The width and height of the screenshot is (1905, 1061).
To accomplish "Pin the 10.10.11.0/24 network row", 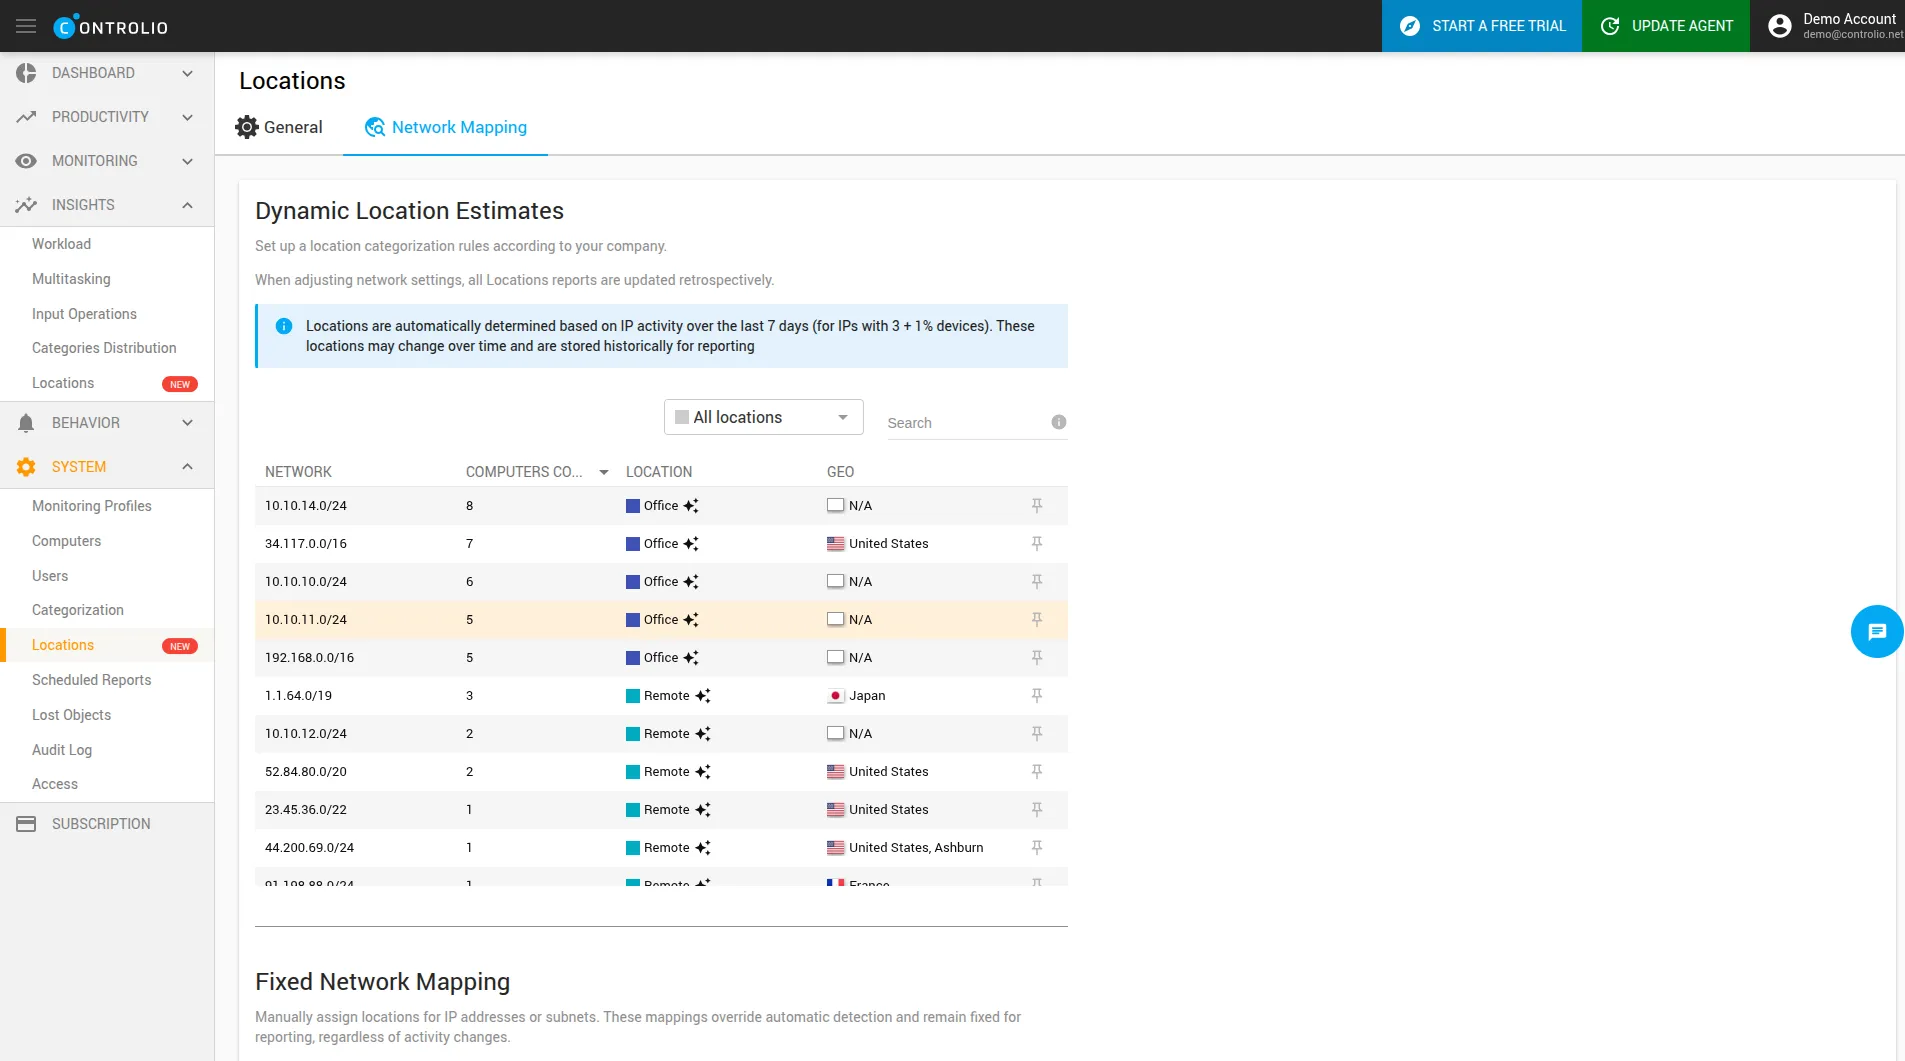I will (1037, 620).
